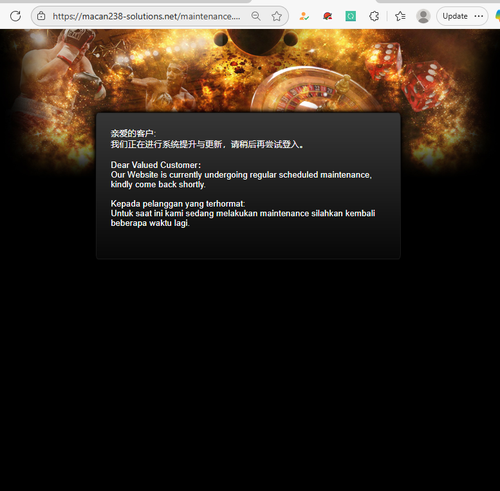This screenshot has height=491, width=500.
Task: Click the 'Kepada pelanggan yang terhormat:' text
Action: (178, 204)
